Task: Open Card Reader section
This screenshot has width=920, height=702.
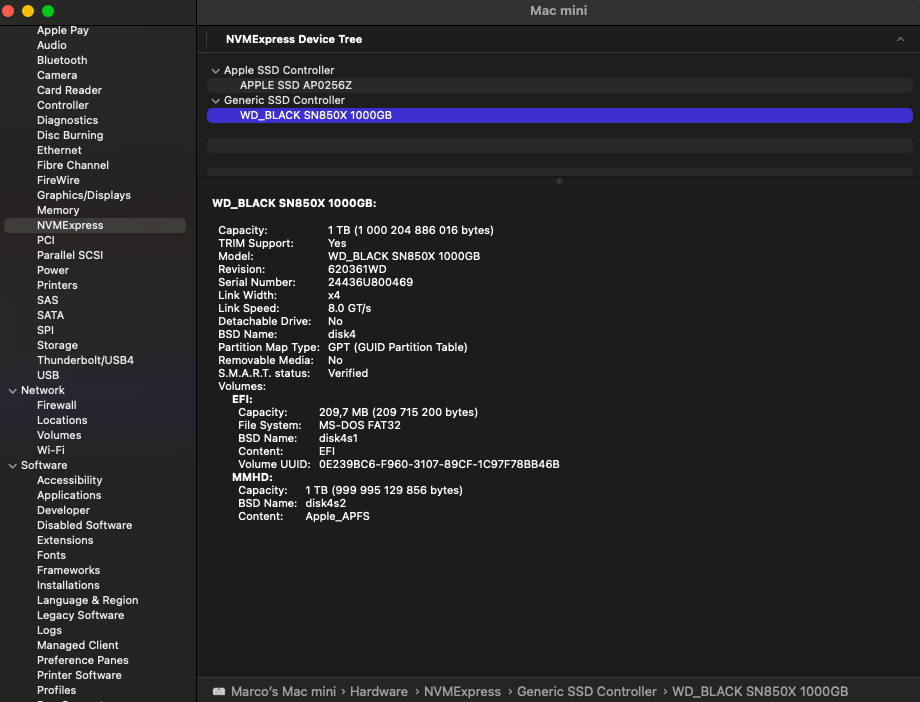Action: point(69,90)
